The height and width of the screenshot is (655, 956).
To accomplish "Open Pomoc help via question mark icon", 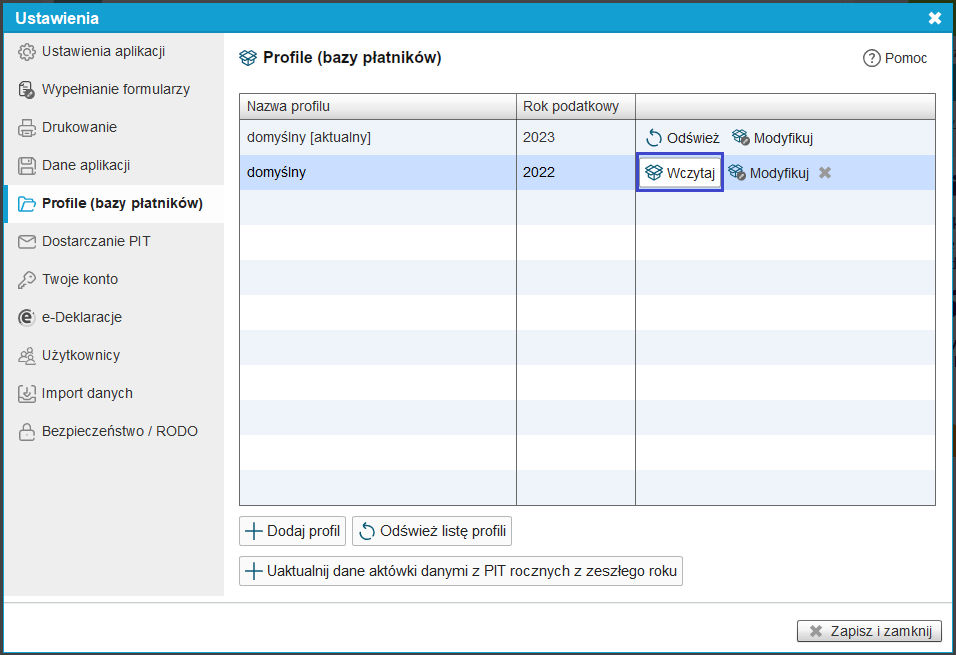I will coord(871,58).
